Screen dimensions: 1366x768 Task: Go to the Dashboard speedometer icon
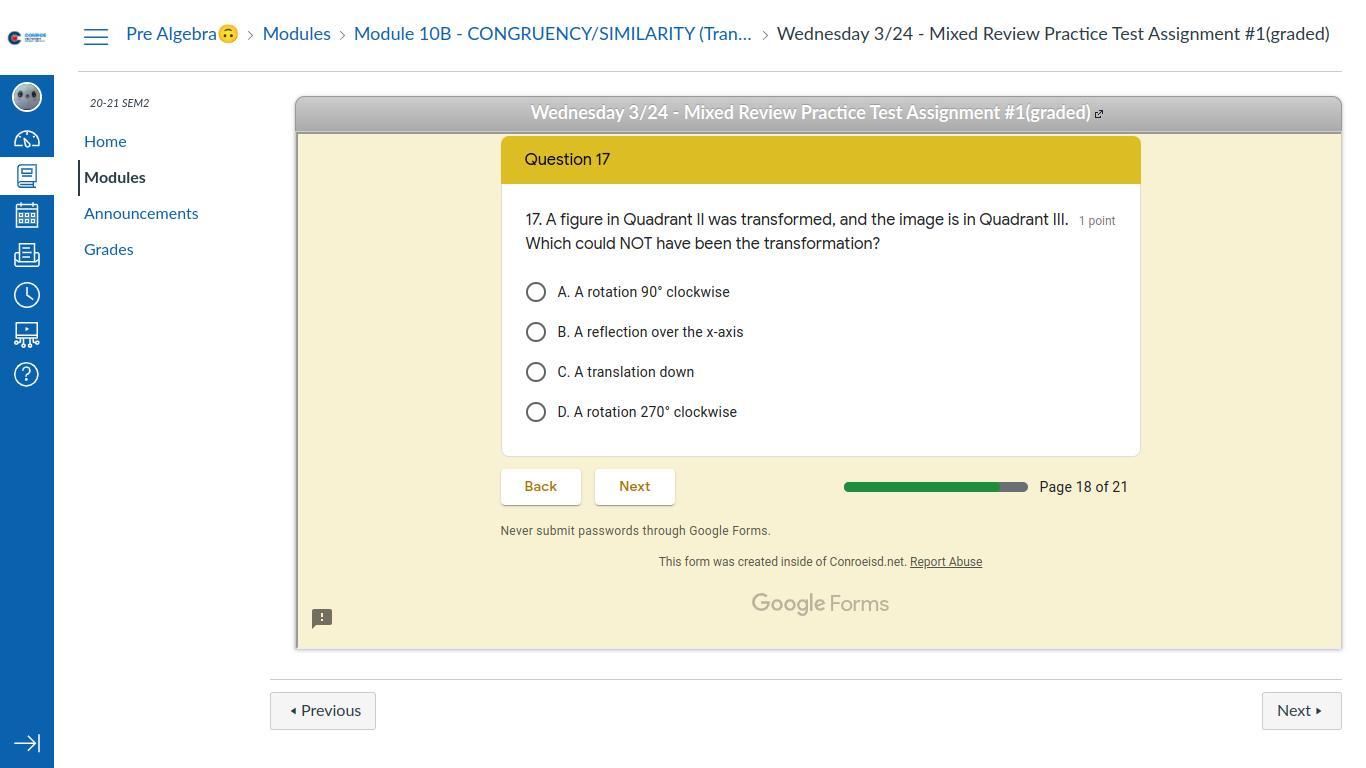coord(27,139)
